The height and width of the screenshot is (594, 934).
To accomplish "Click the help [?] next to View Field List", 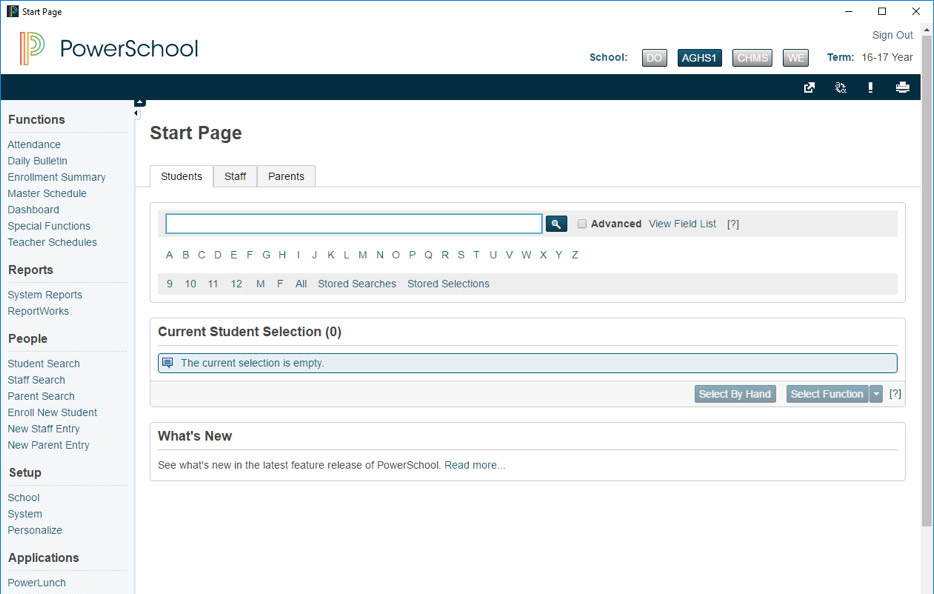I will point(733,224).
